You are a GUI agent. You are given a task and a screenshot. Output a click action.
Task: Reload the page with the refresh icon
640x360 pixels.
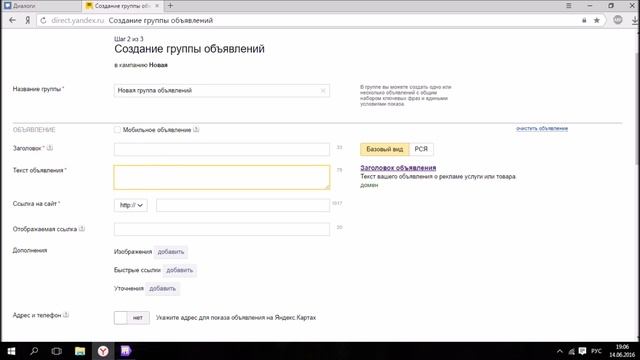43,20
